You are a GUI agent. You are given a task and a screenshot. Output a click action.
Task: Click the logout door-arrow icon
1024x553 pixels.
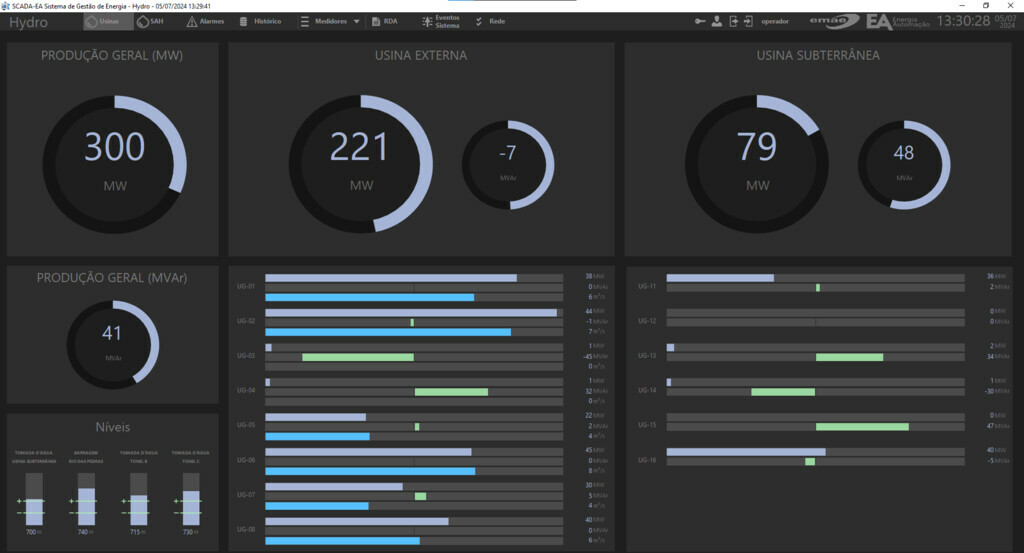point(733,21)
